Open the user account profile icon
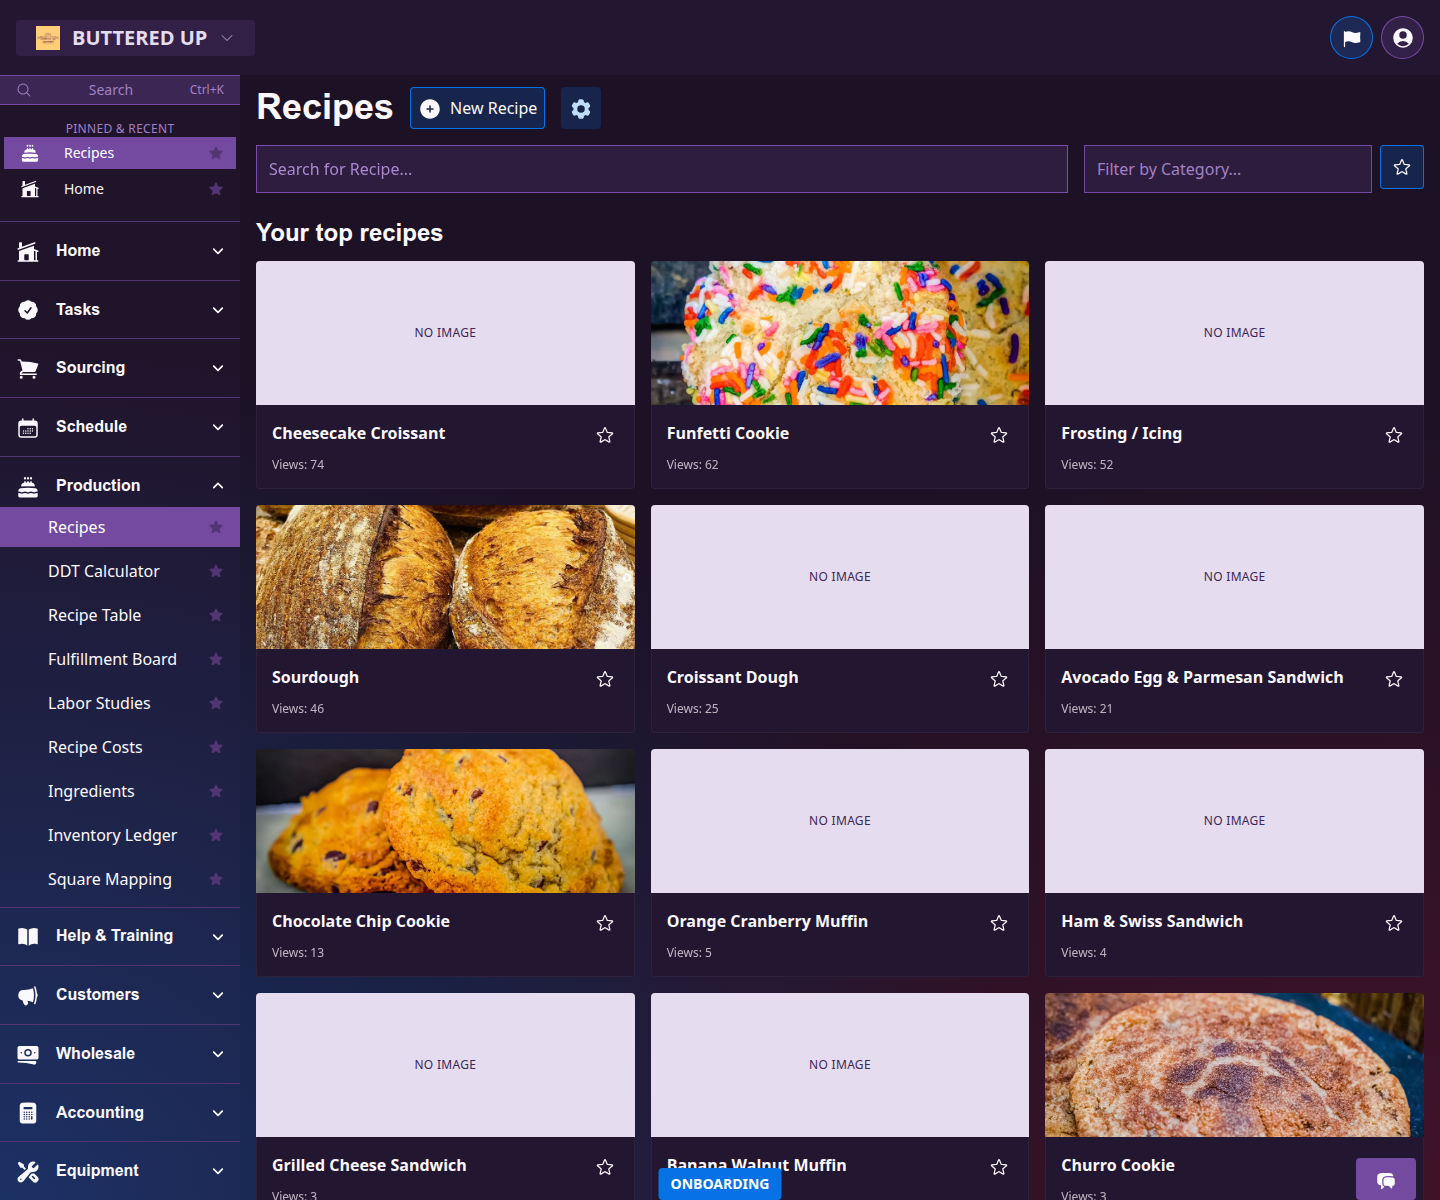 [x=1401, y=37]
